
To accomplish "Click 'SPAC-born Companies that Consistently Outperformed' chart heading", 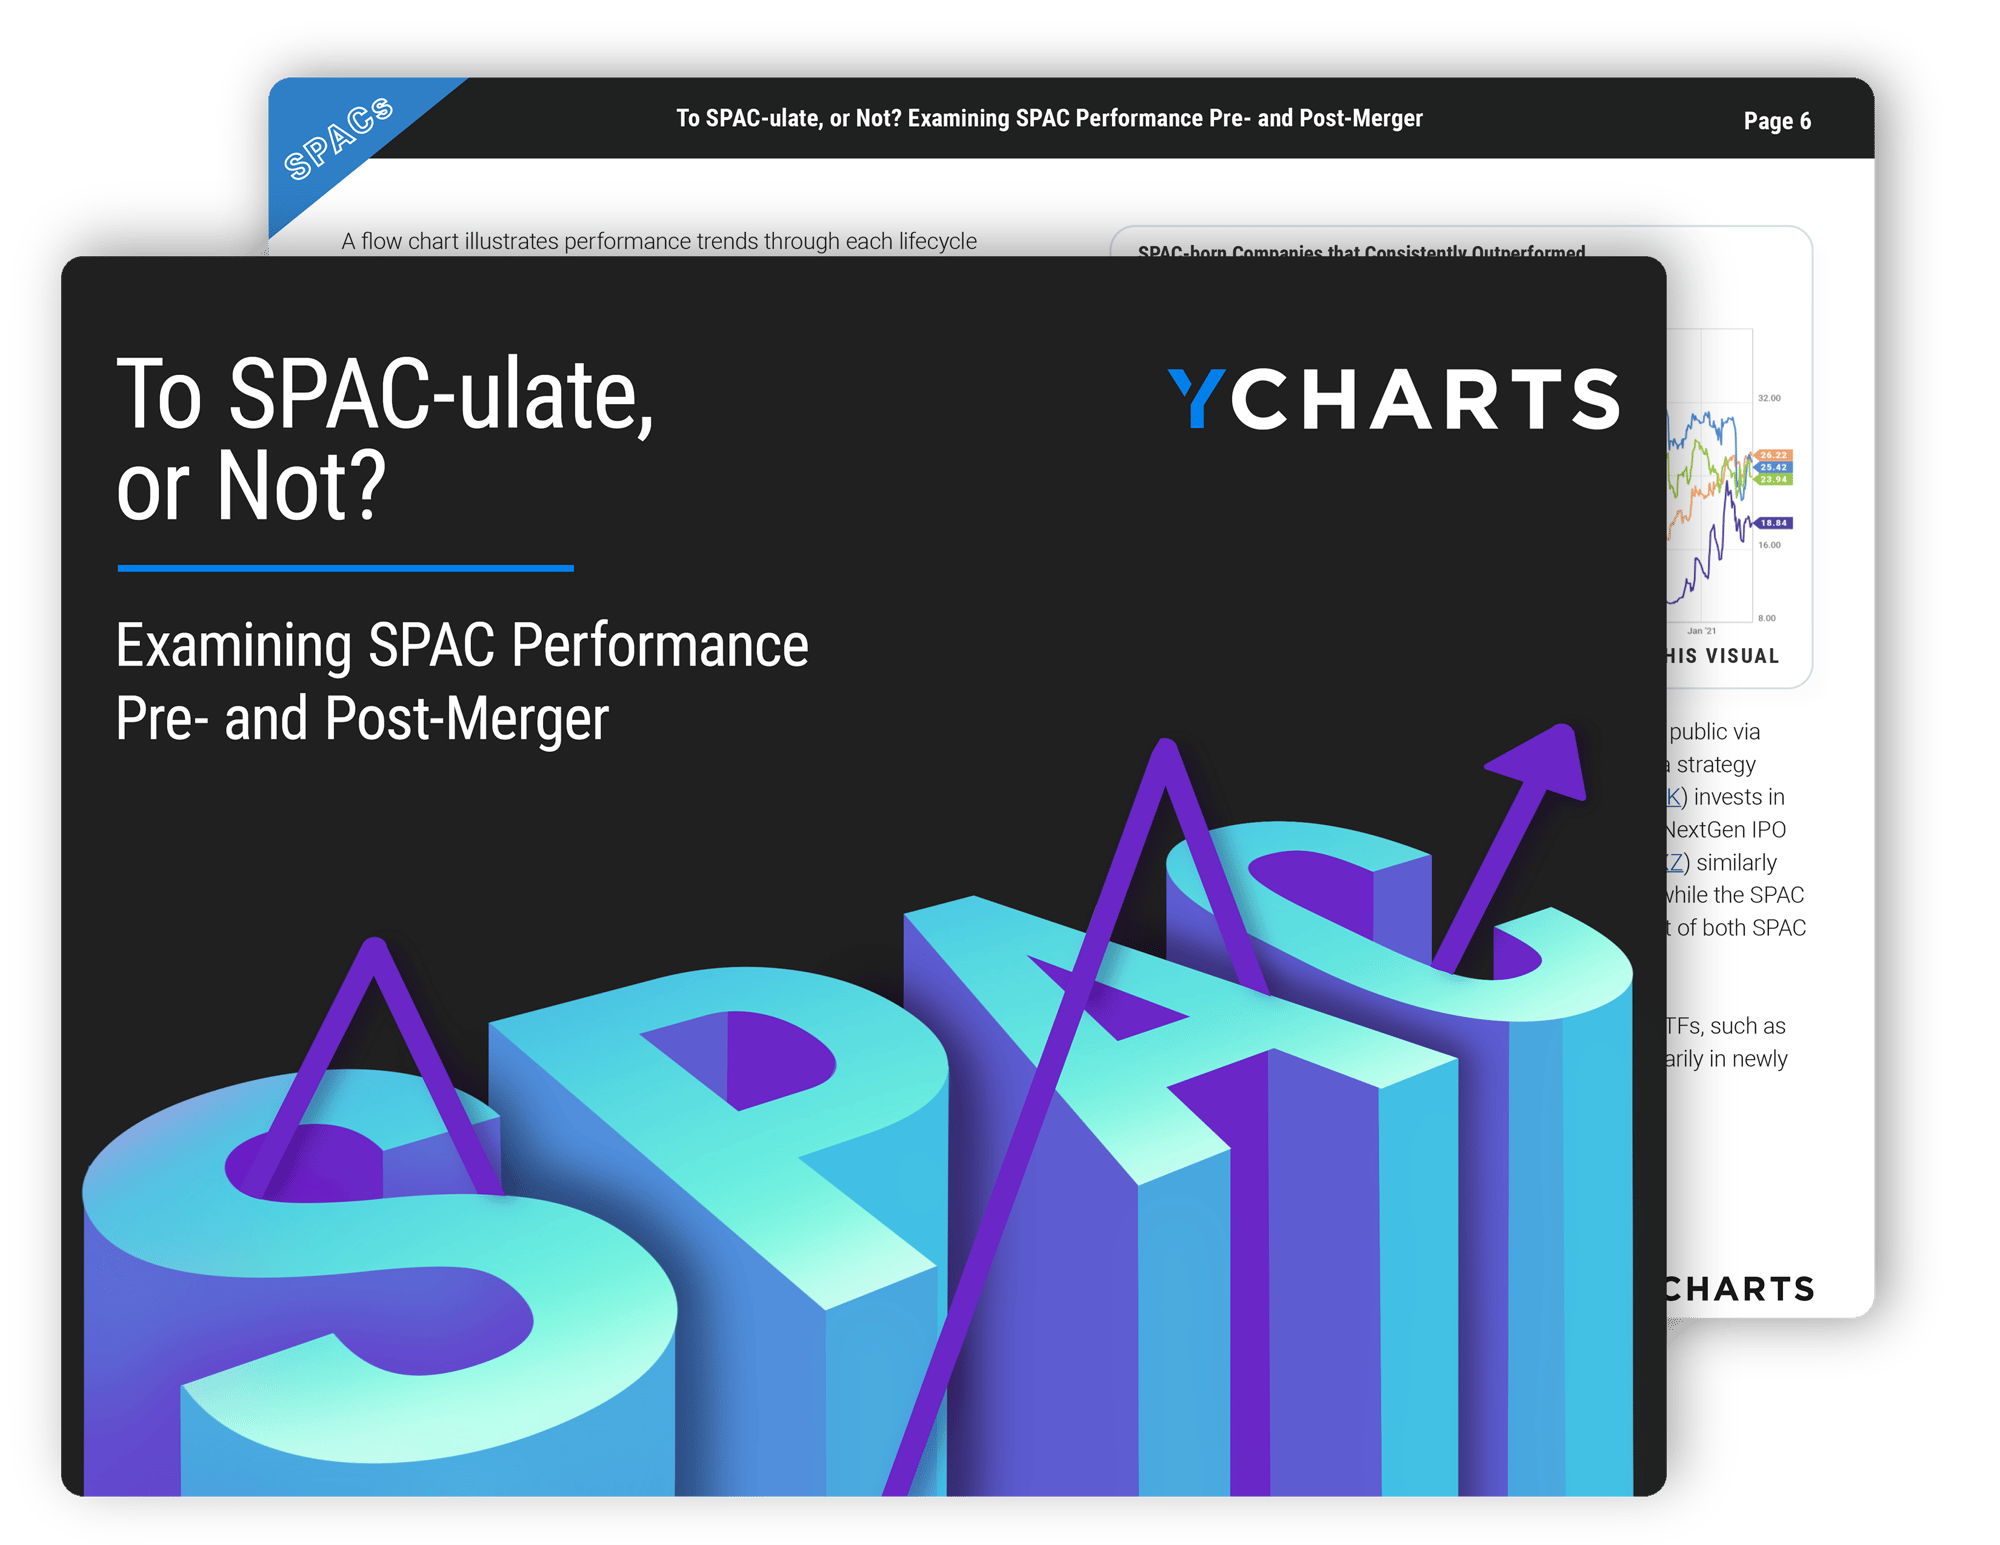I will (x=1361, y=250).
